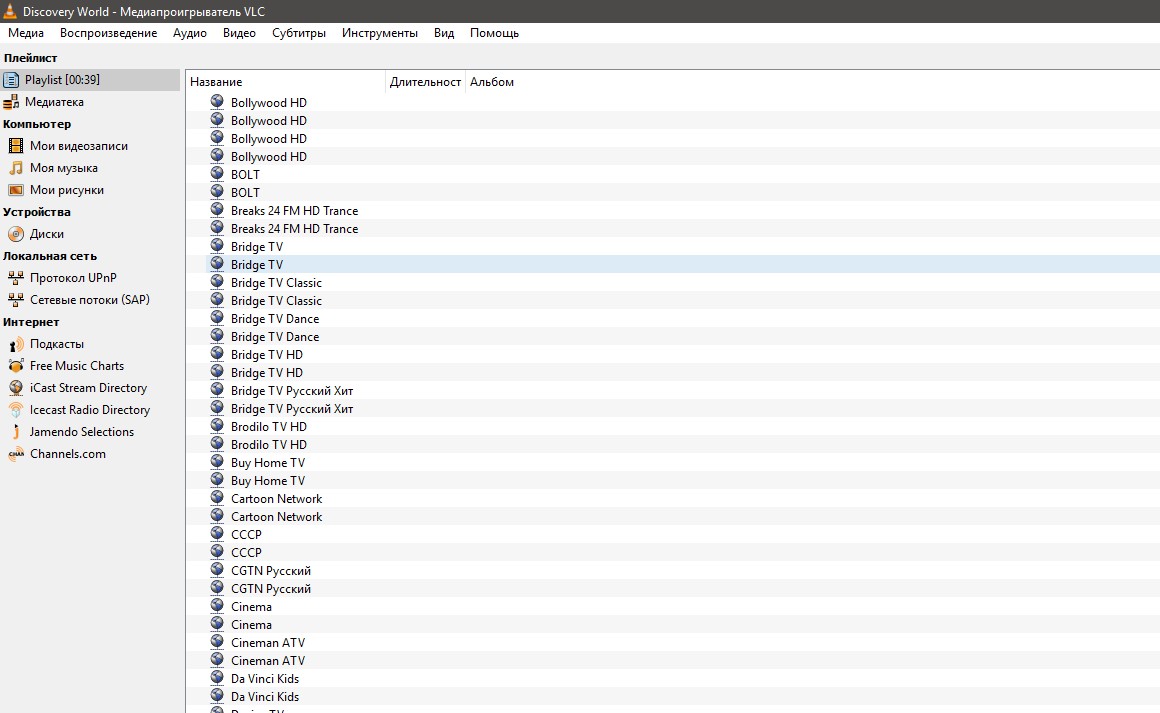Select the Моя музыка note icon
1160x713 pixels.
click(16, 168)
